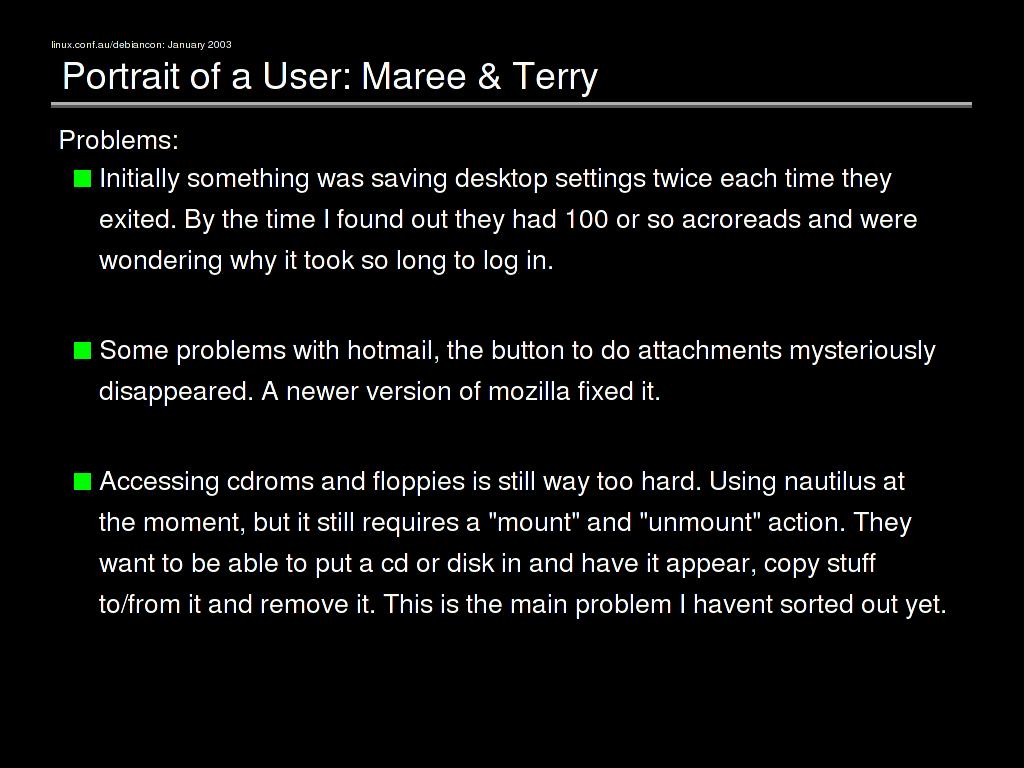The height and width of the screenshot is (768, 1024).
Task: Click the "Problems:" heading
Action: click(118, 140)
